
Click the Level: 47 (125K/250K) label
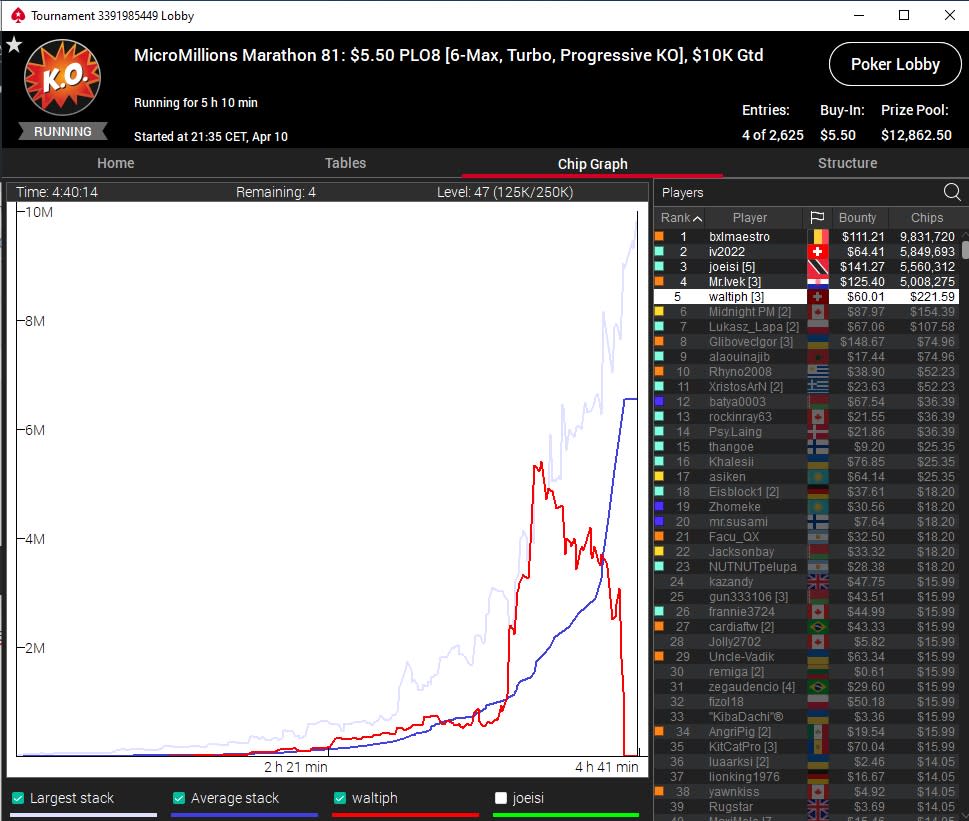pos(505,192)
